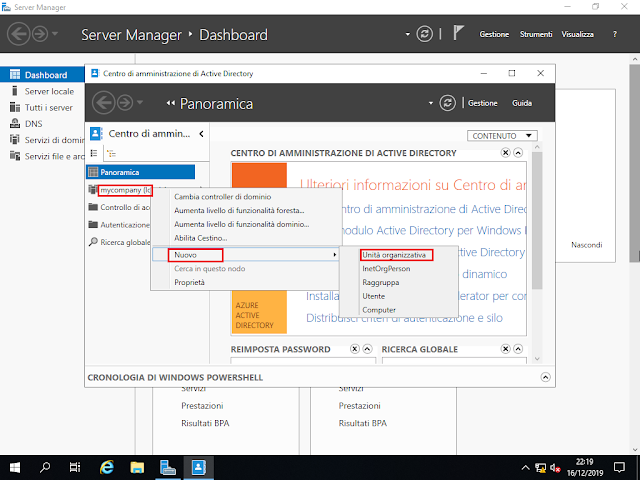The height and width of the screenshot is (480, 640).
Task: Click the Active Directory center forward arrow
Action: tap(125, 103)
